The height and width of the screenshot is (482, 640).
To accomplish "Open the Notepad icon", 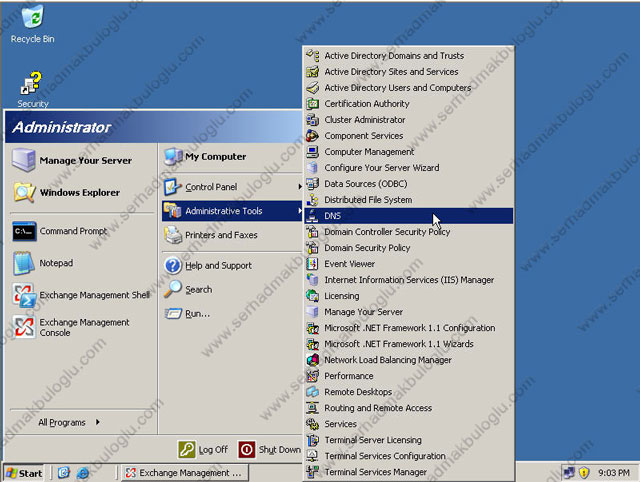I will [x=24, y=263].
